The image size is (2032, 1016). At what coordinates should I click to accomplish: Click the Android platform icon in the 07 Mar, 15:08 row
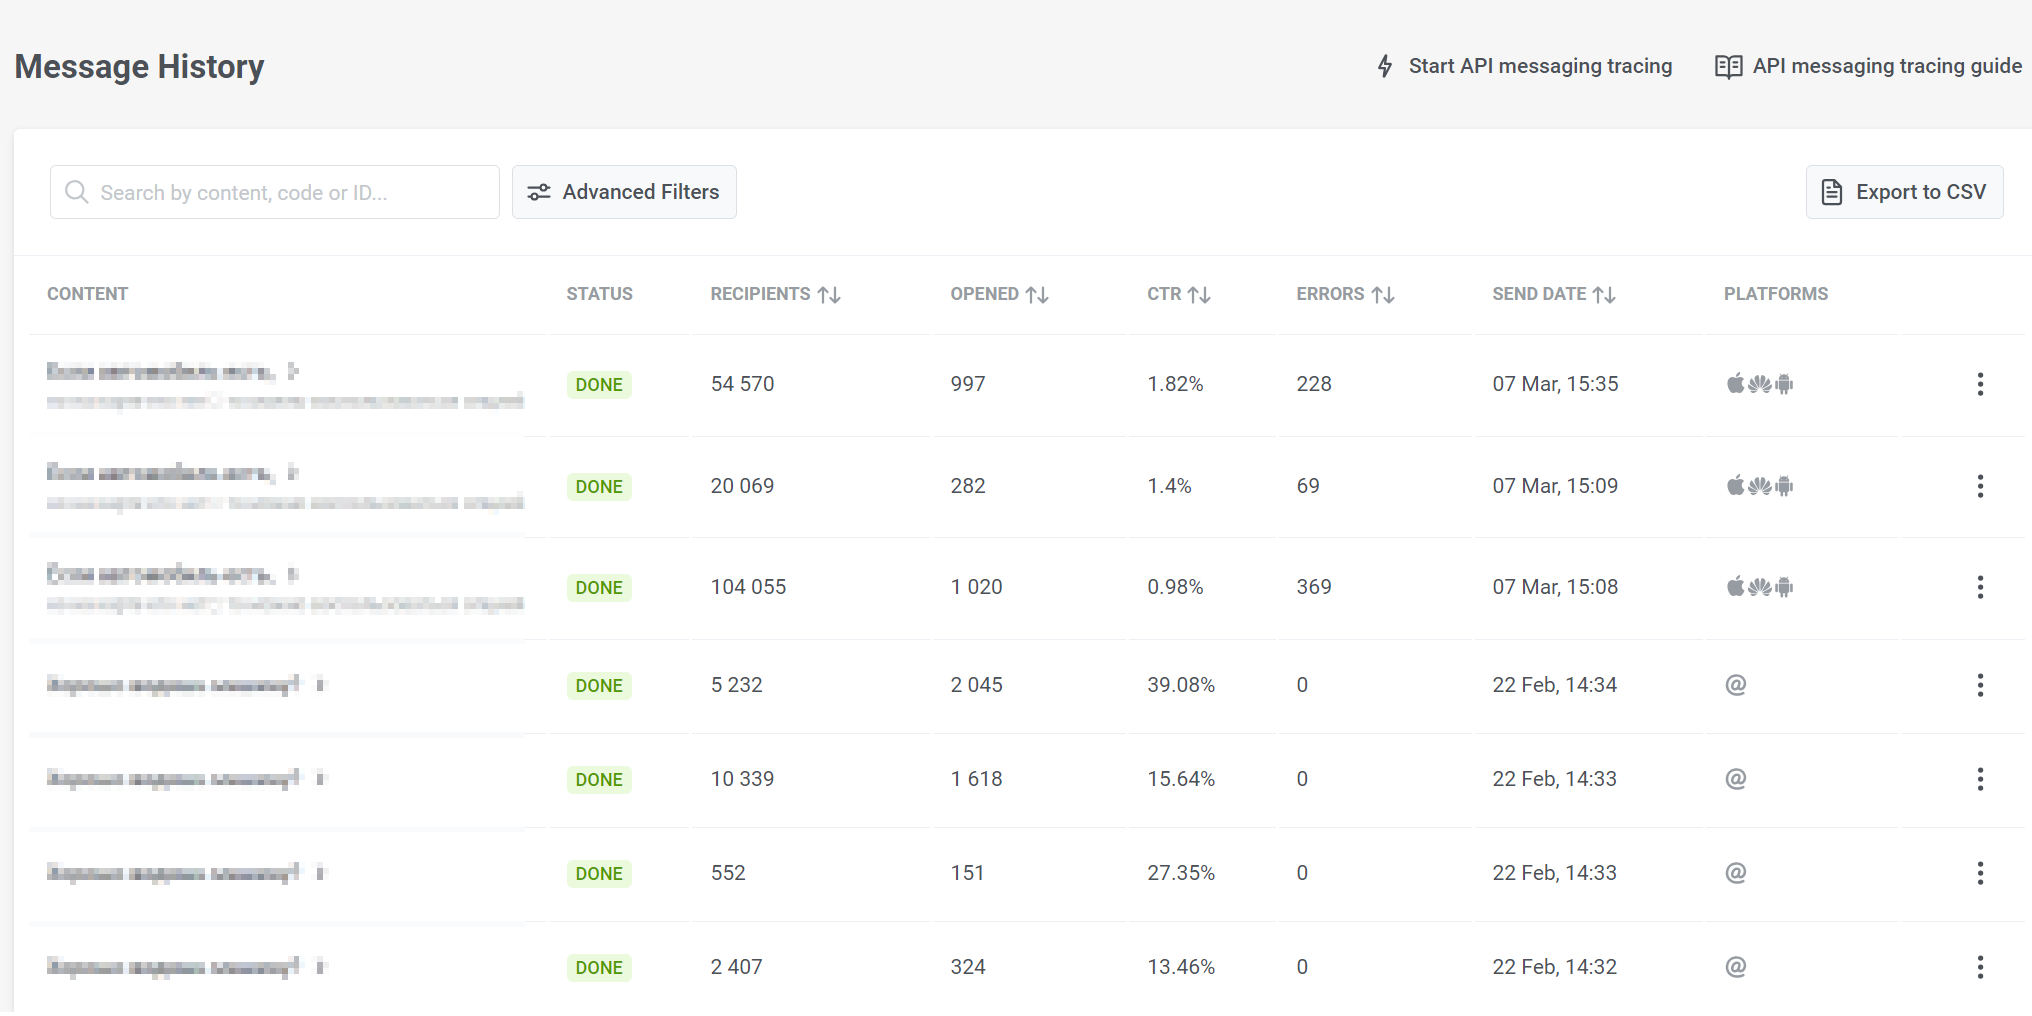tap(1784, 587)
